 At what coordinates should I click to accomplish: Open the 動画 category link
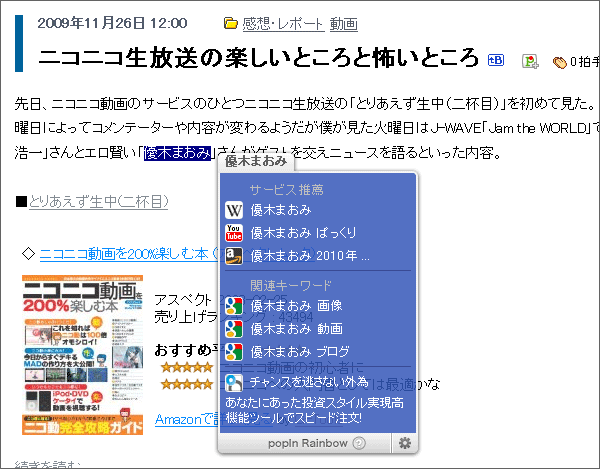(x=344, y=24)
